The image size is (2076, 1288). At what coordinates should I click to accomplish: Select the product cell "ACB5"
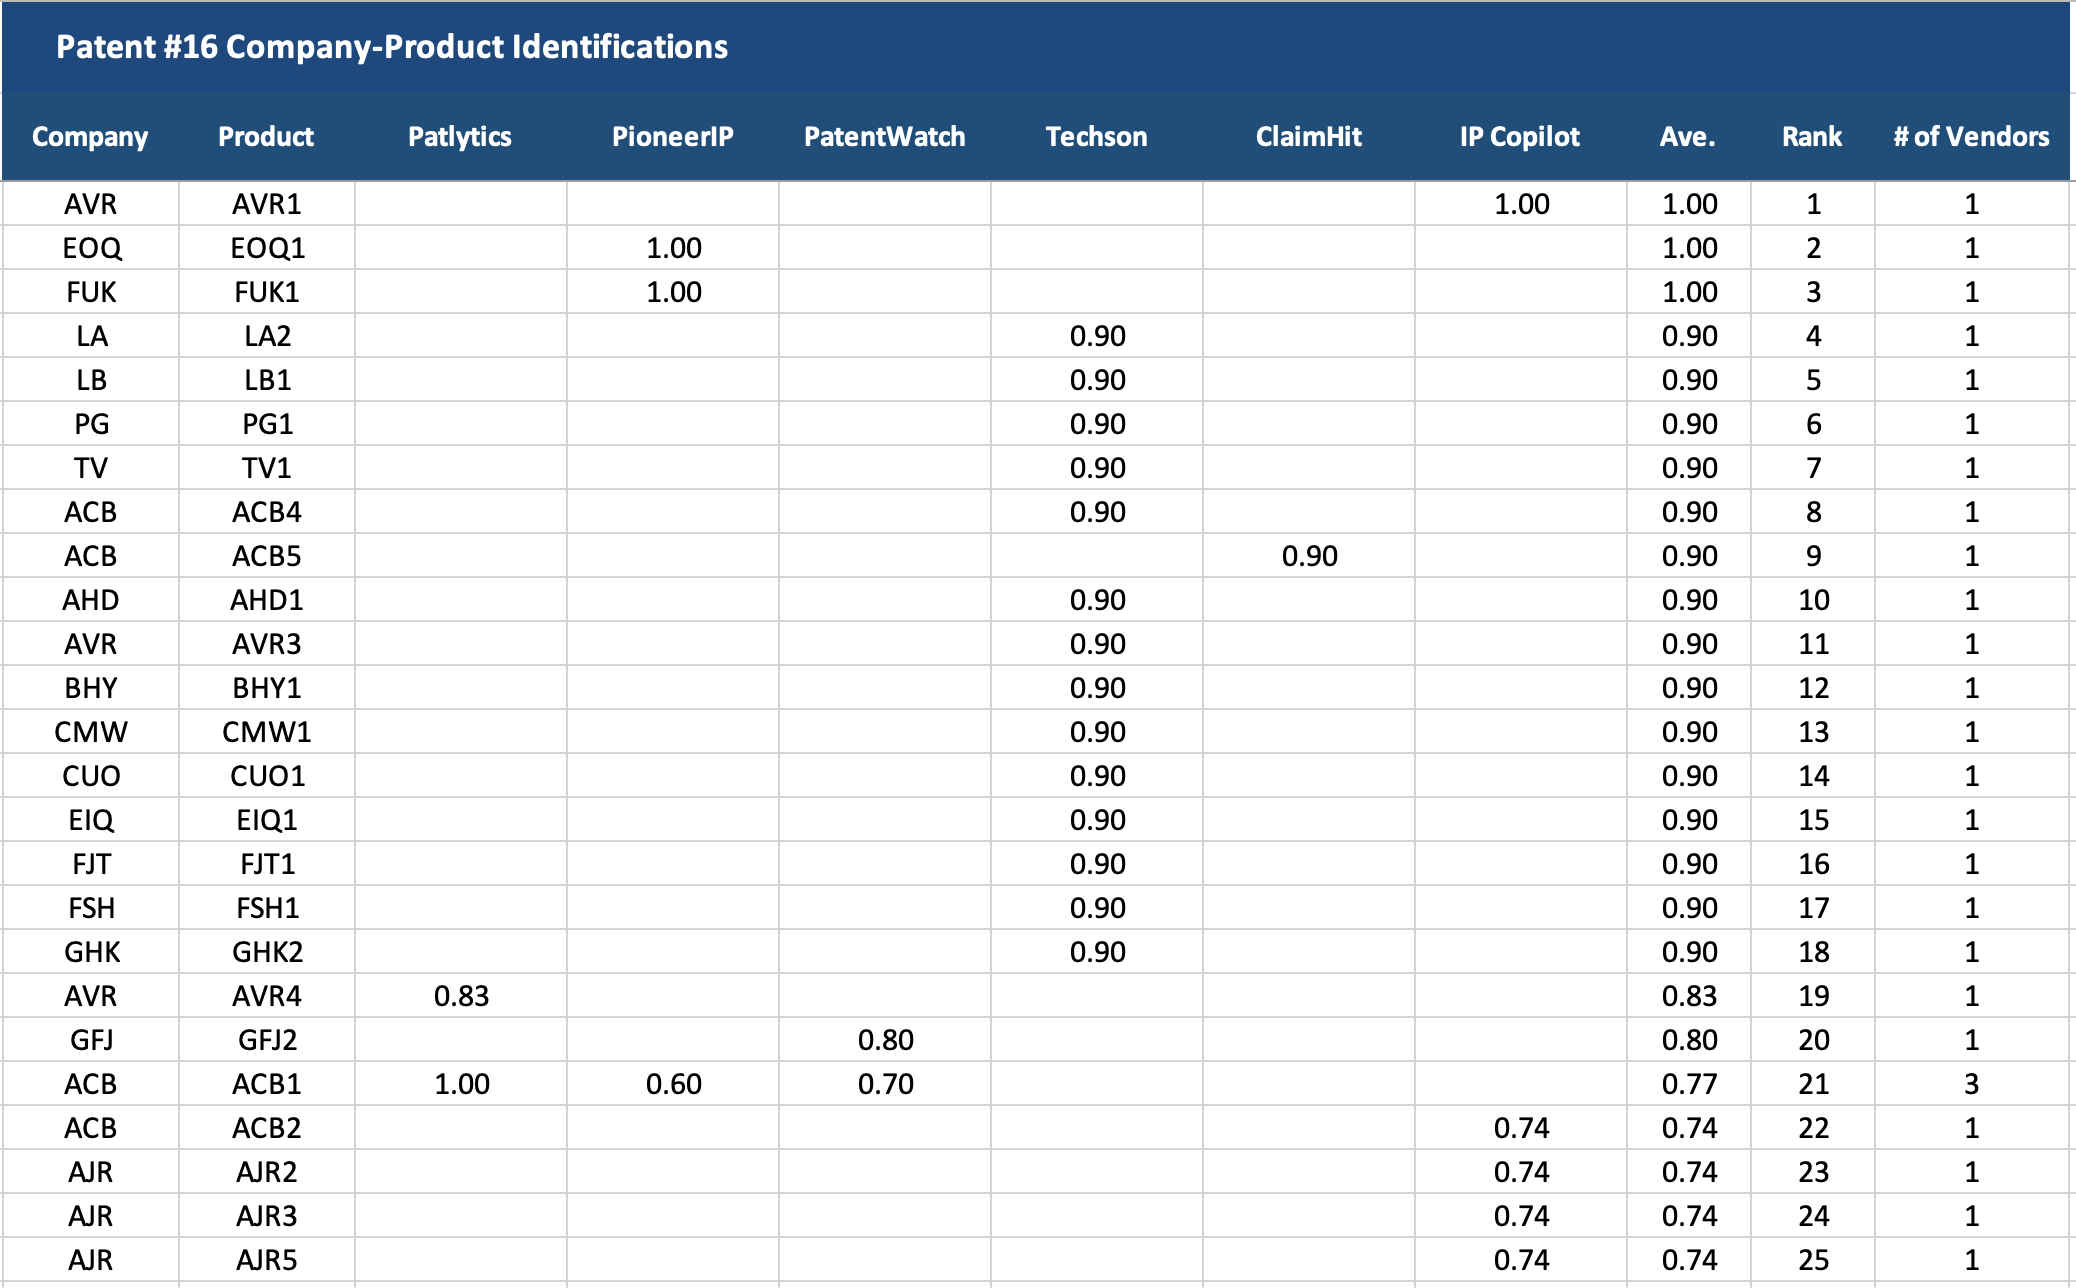[x=267, y=556]
